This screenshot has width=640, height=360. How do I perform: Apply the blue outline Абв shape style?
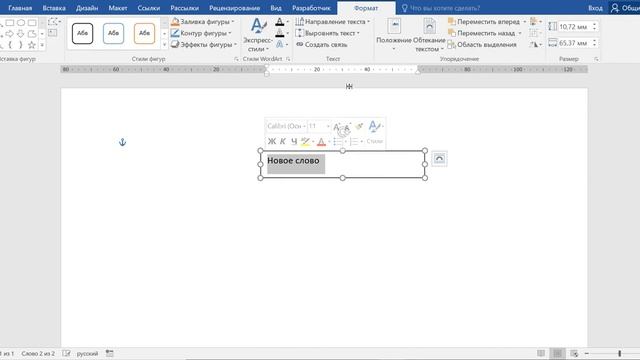pos(113,33)
